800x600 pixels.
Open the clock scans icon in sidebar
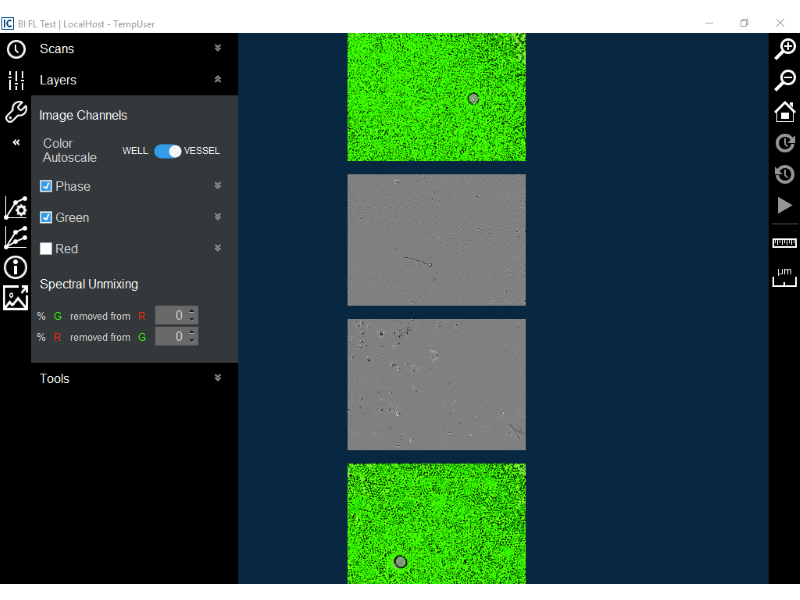coord(16,50)
